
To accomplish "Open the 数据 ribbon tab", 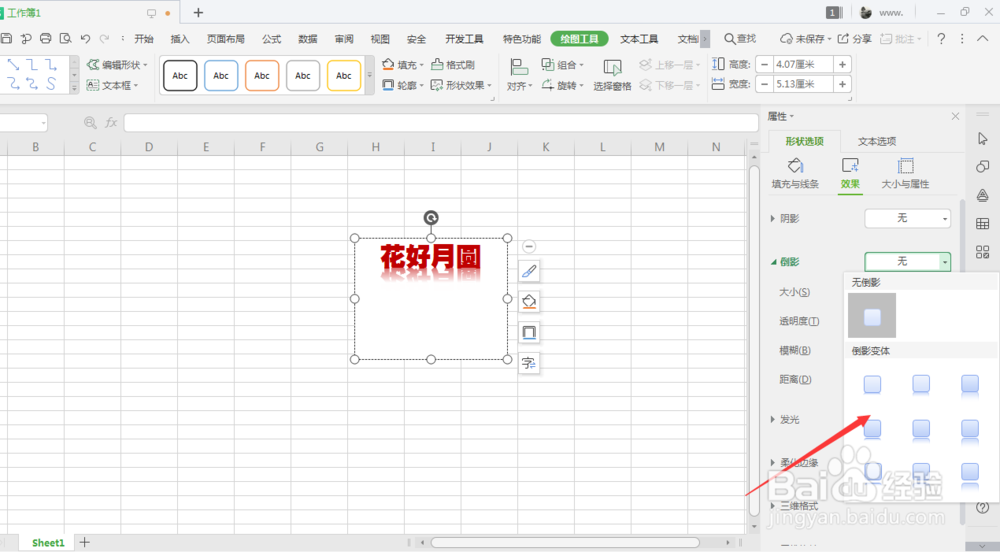I will pyautogui.click(x=308, y=39).
